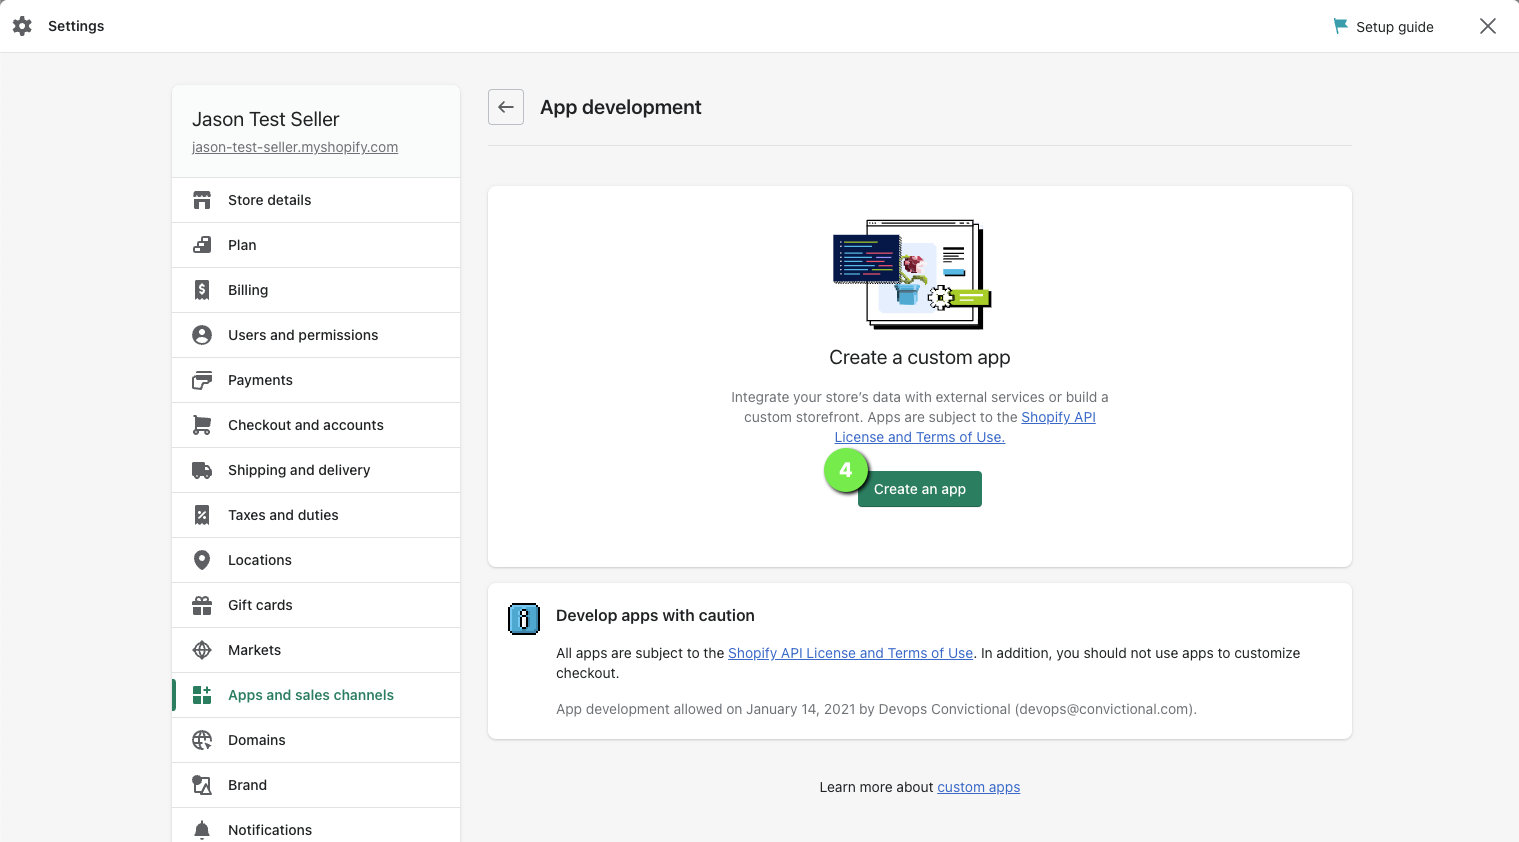Click the Create a custom app title

coord(920,357)
